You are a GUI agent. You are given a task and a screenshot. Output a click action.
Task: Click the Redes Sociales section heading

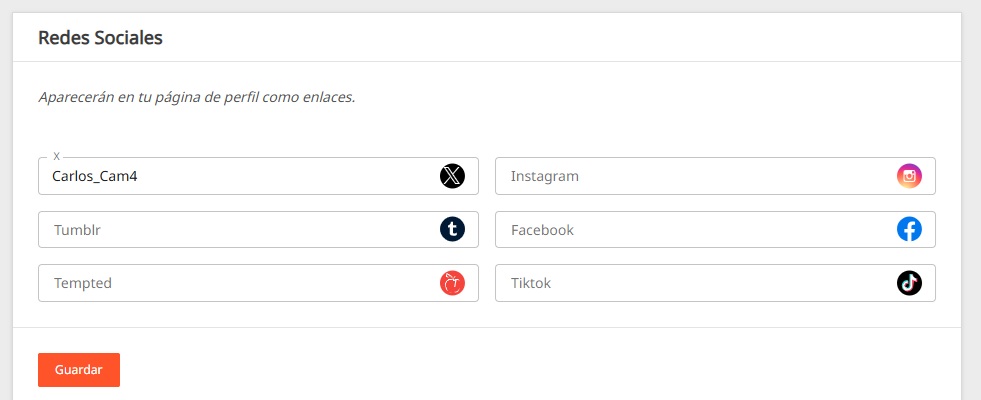tap(100, 38)
